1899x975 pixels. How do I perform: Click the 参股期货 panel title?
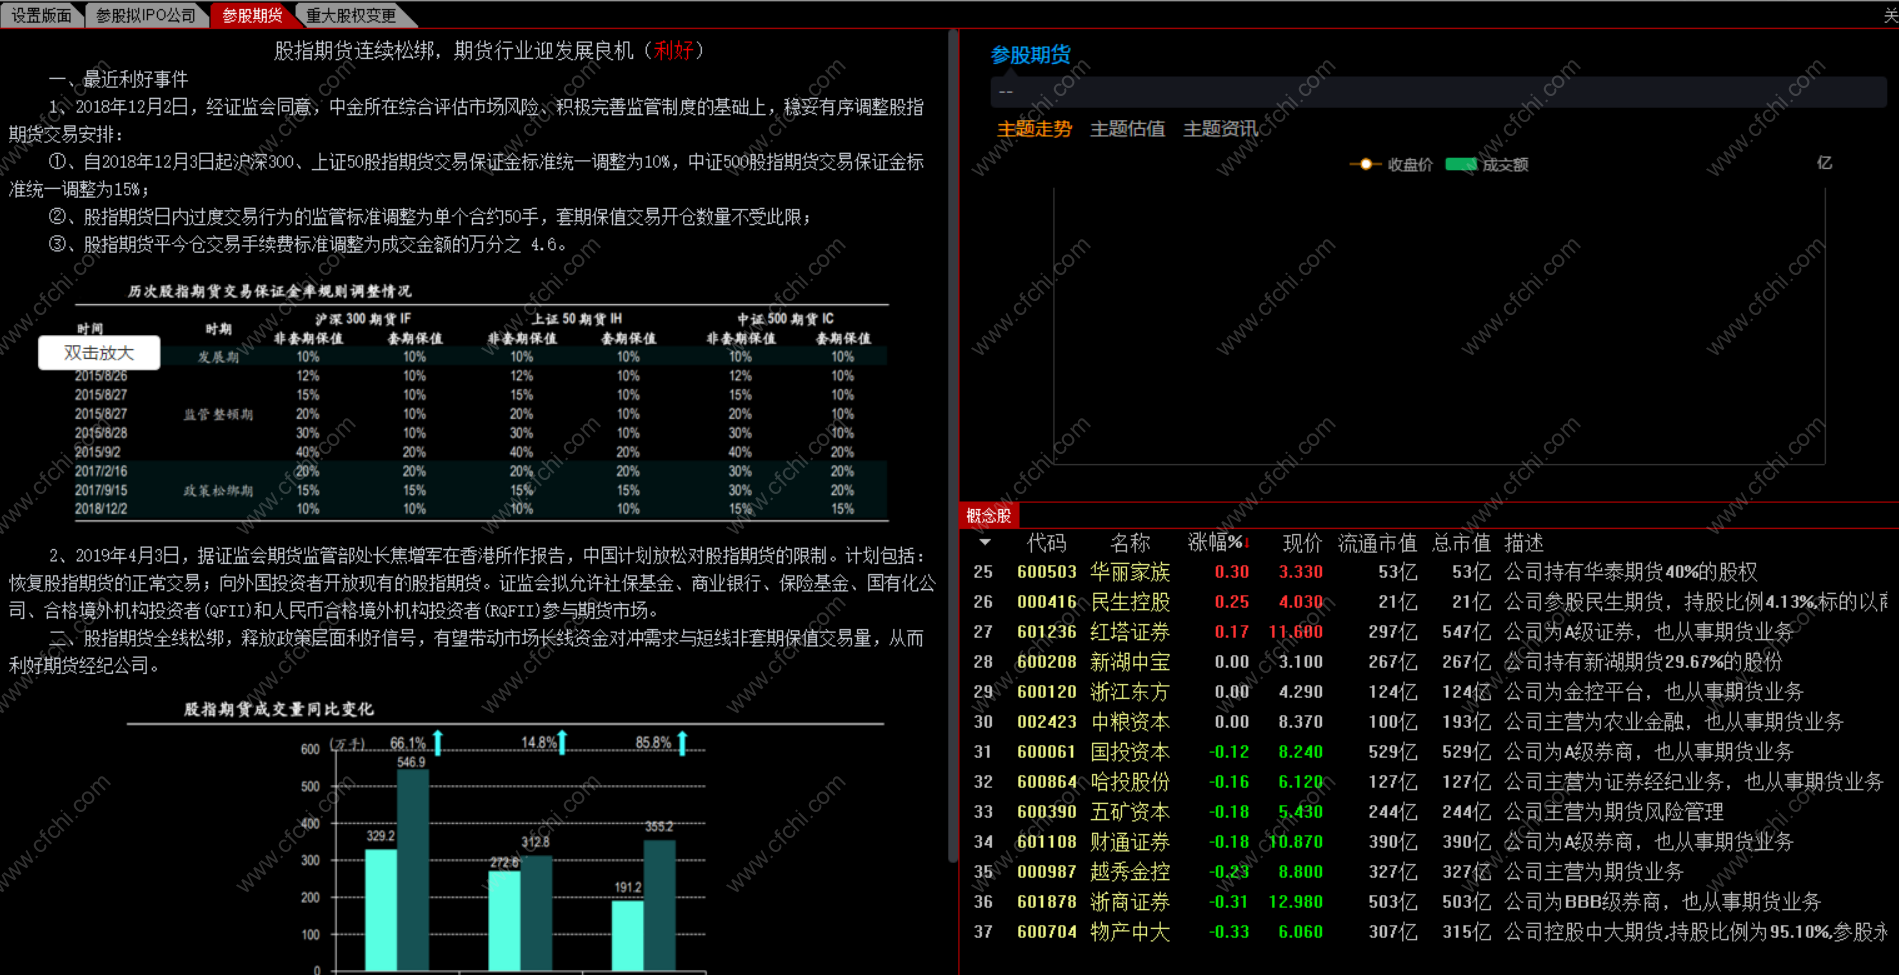click(1030, 55)
